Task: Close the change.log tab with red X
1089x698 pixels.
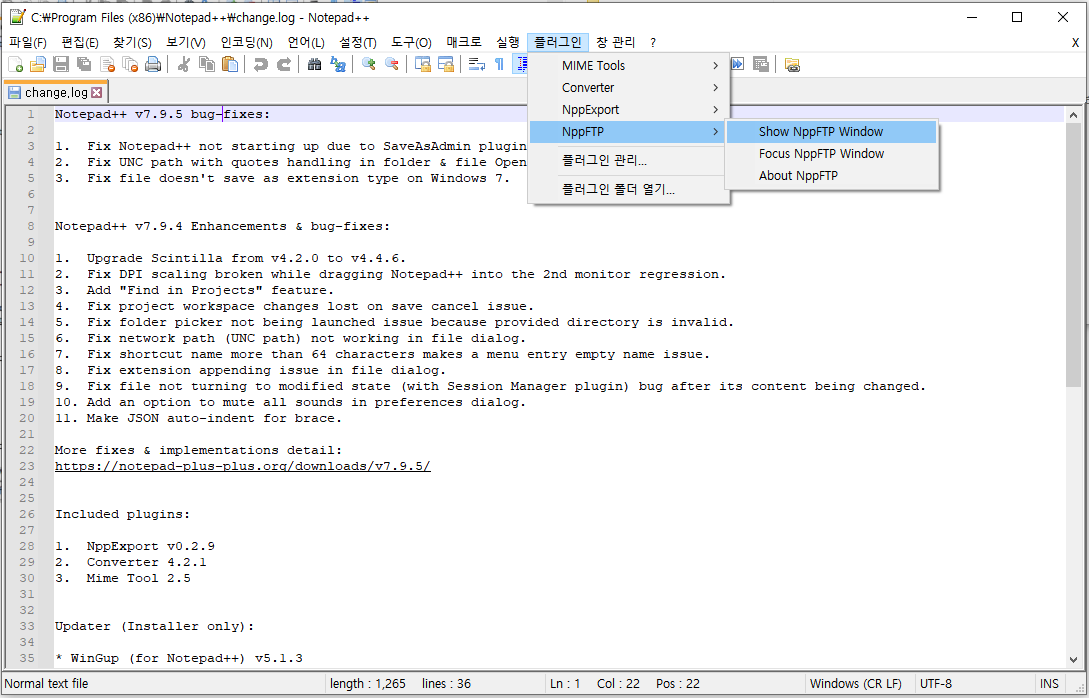Action: [97, 92]
